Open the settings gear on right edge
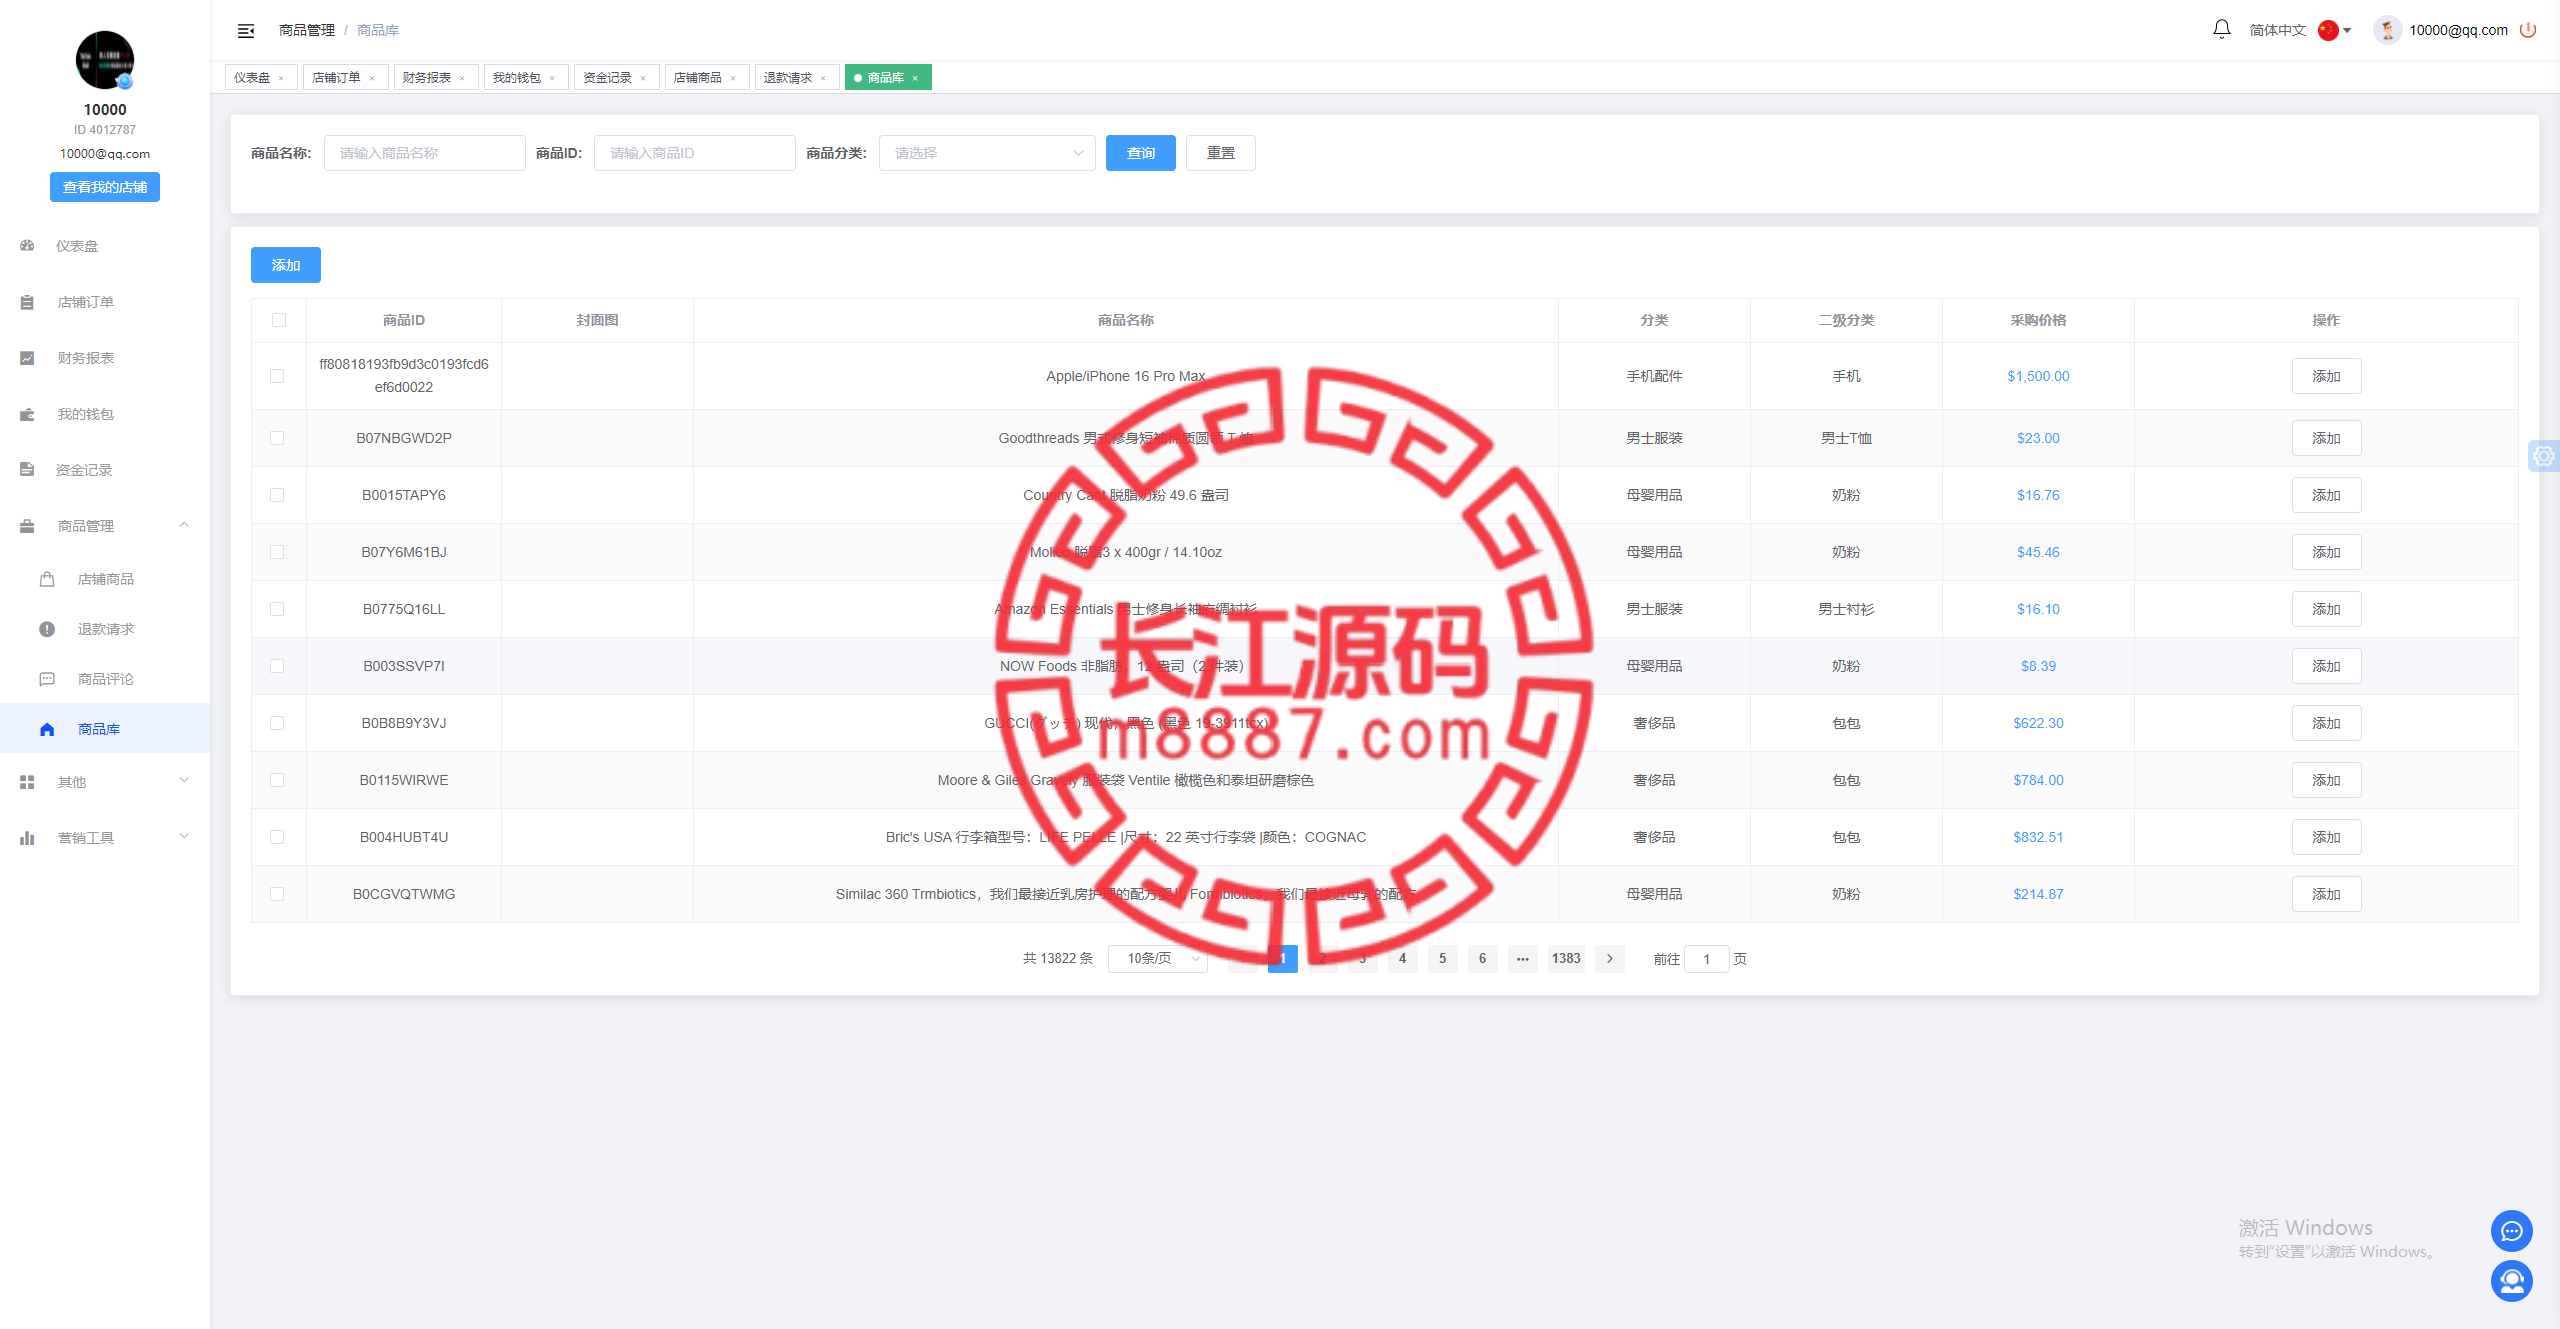The width and height of the screenshot is (2560, 1329). (2543, 456)
